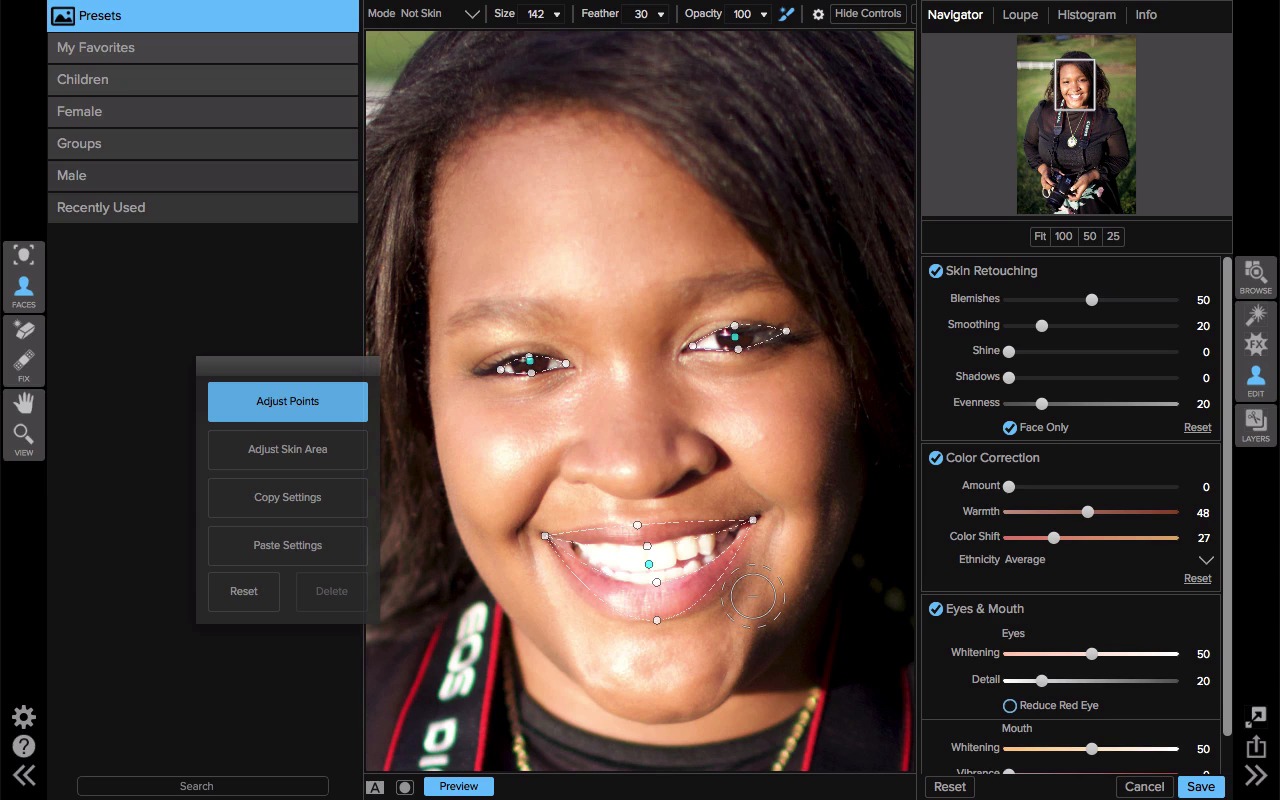Expand the Male preset category
This screenshot has width=1280, height=800.
click(203, 176)
